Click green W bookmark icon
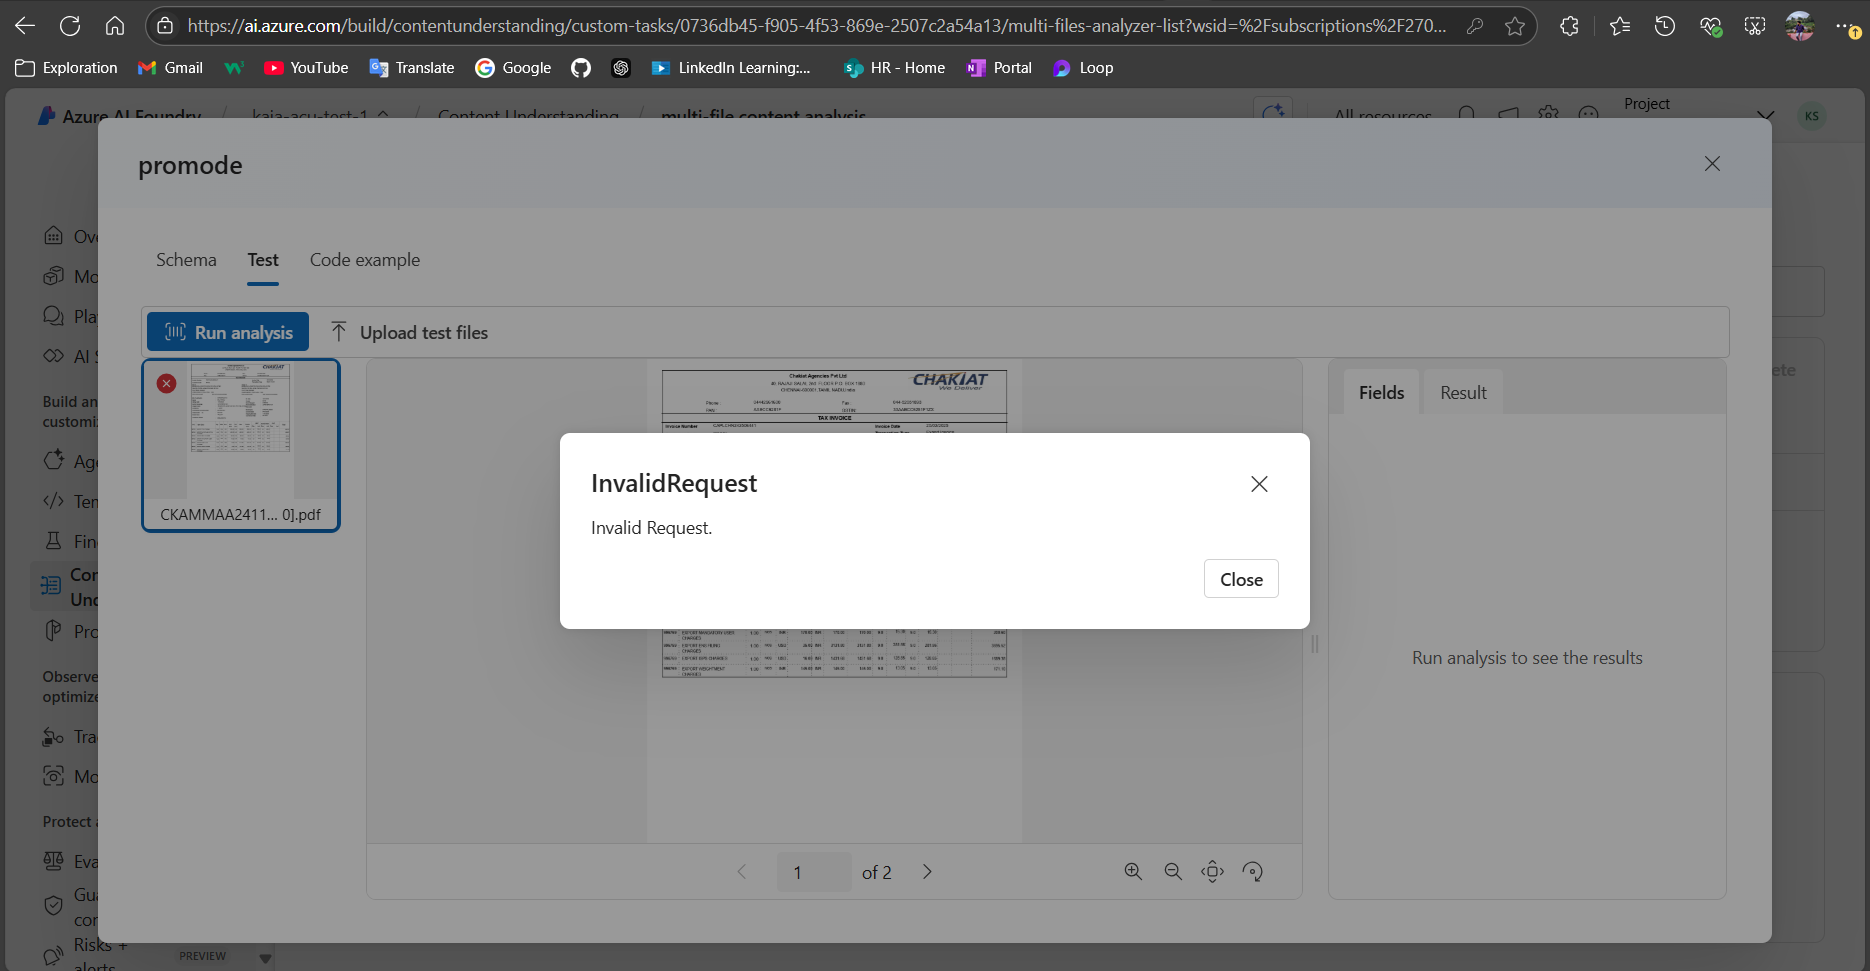The height and width of the screenshot is (971, 1870). (x=234, y=68)
